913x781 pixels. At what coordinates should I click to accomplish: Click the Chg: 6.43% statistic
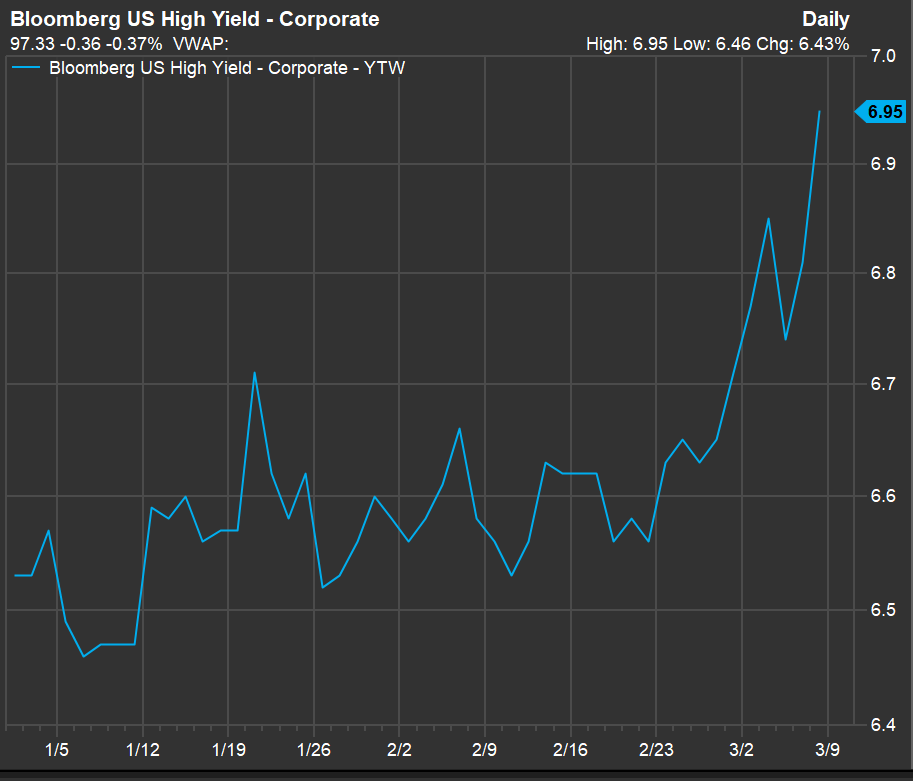tap(802, 44)
